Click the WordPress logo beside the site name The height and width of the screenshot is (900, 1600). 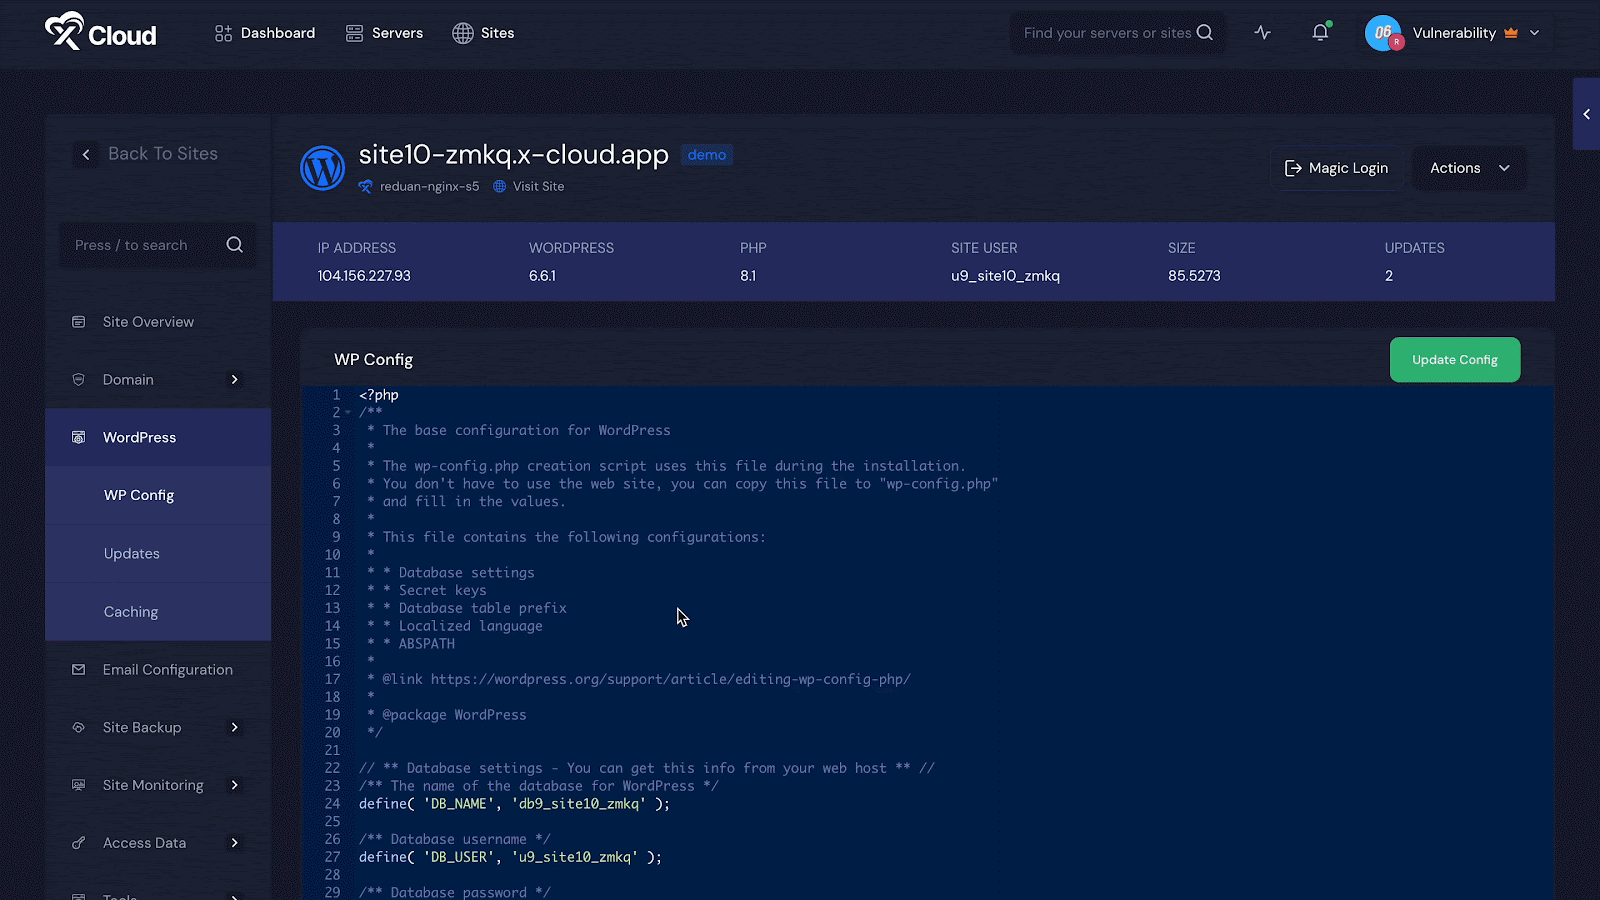[322, 167]
